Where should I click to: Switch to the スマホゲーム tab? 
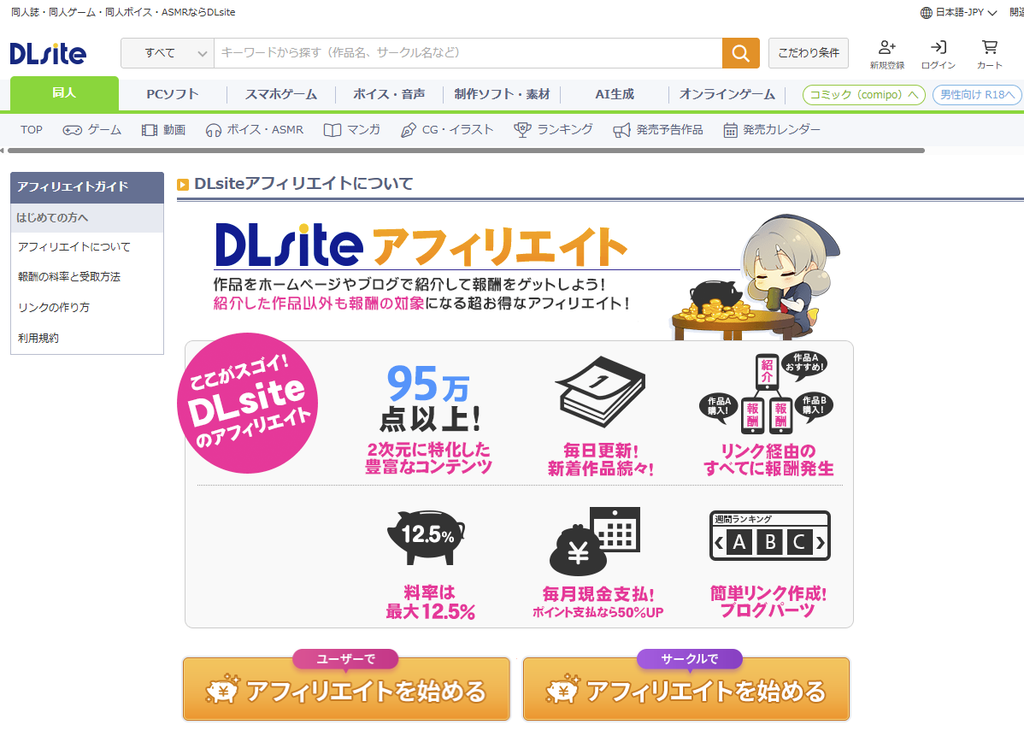281,94
